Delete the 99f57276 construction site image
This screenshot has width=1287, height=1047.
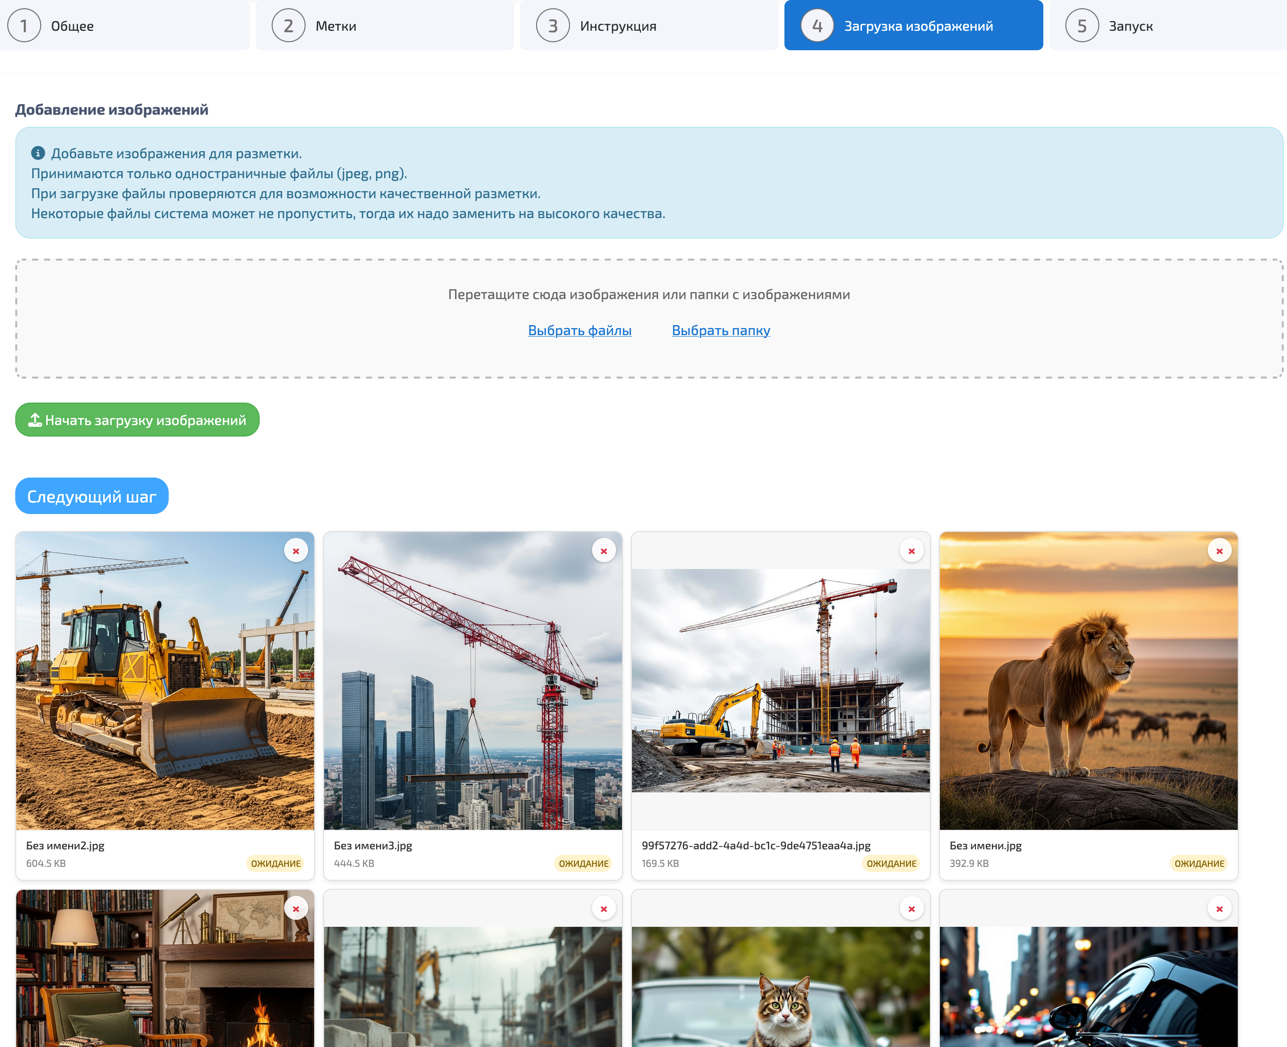tap(912, 551)
